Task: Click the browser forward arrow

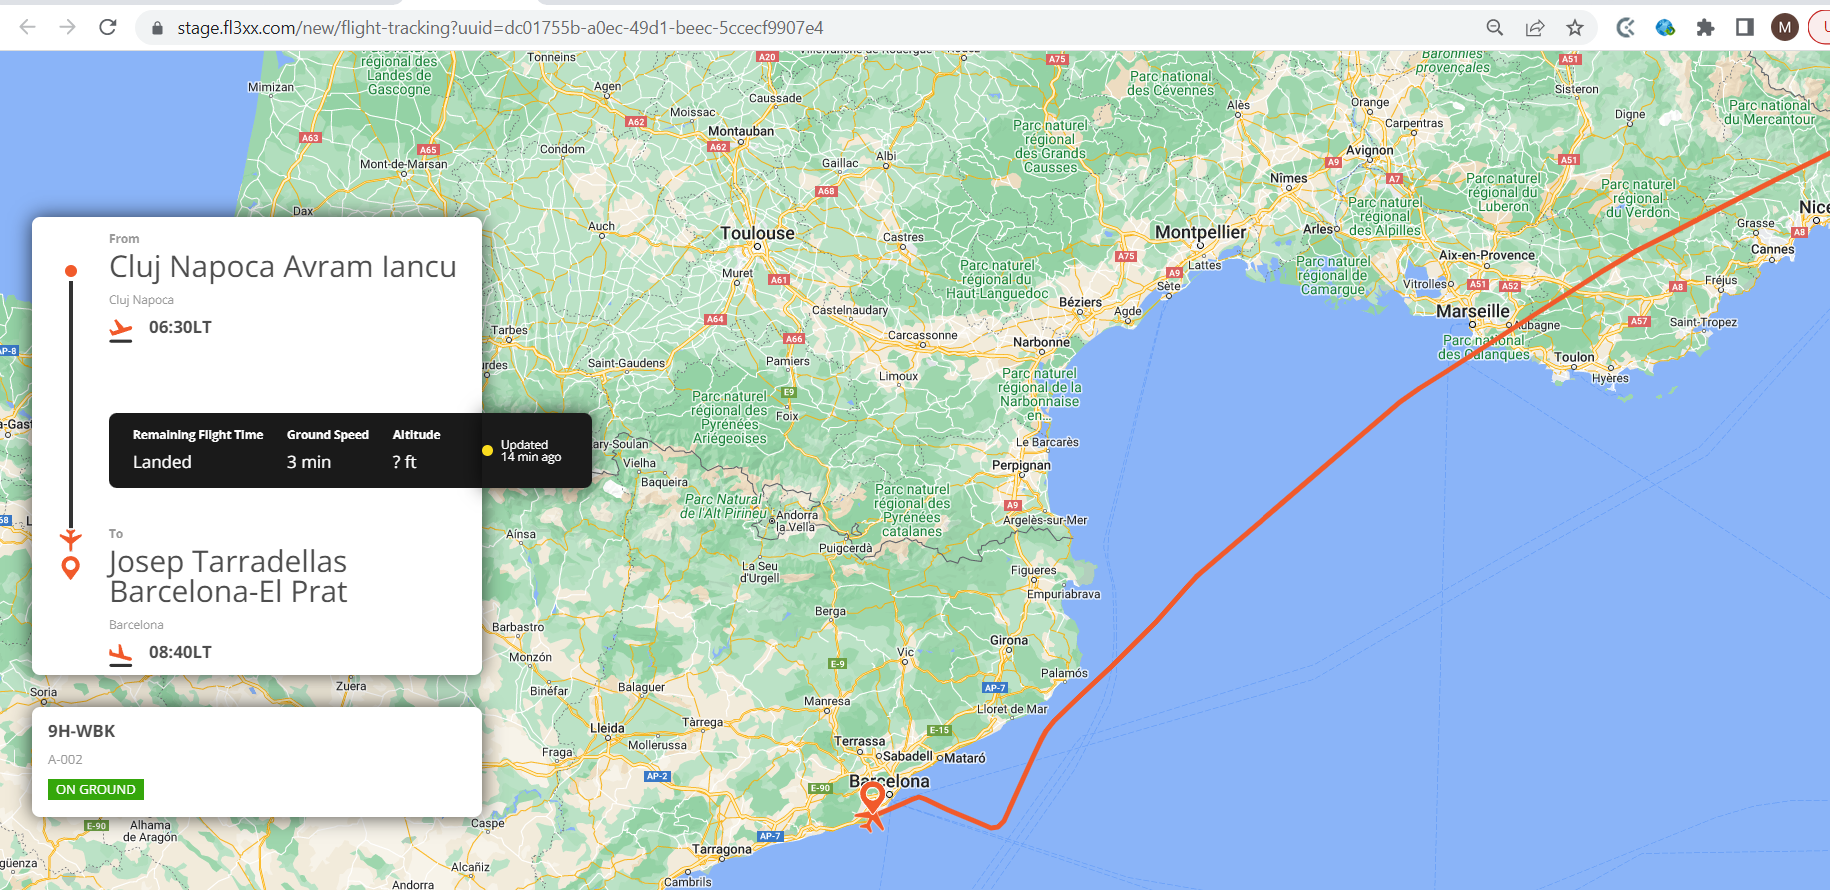Action: 67,27
